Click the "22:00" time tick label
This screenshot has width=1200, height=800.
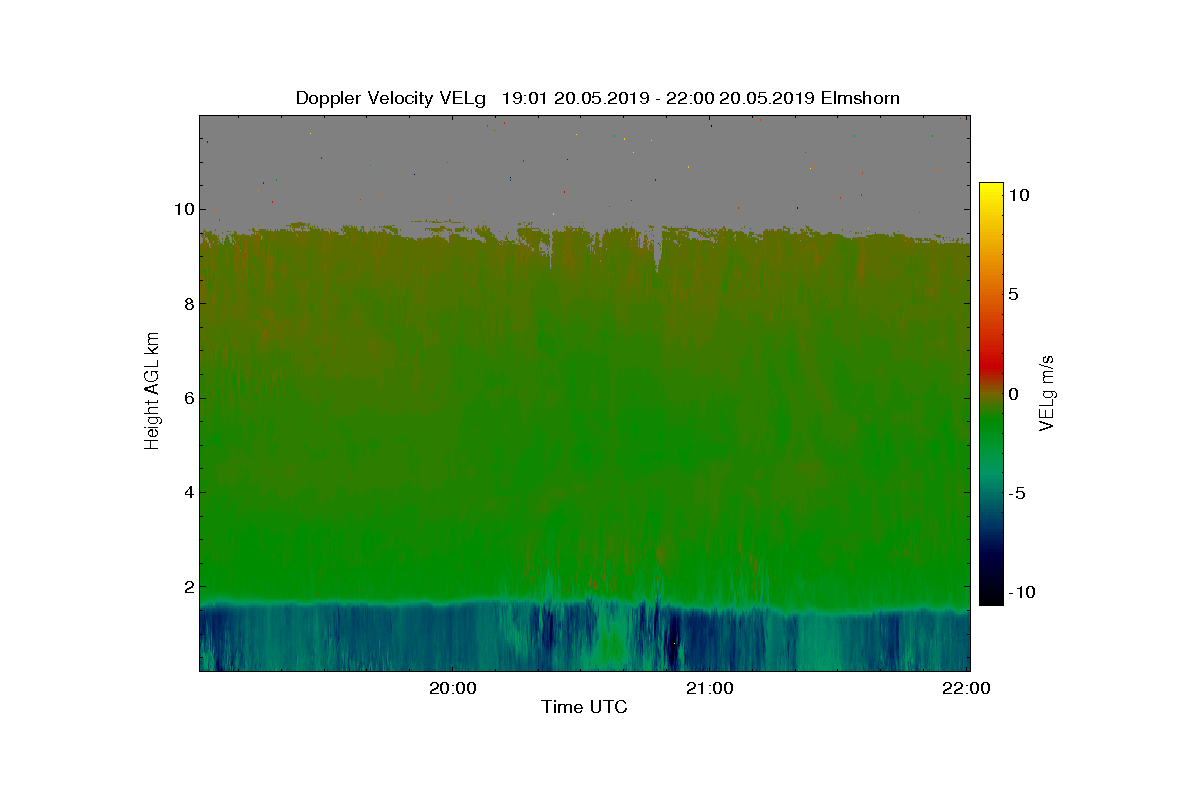coord(967,688)
